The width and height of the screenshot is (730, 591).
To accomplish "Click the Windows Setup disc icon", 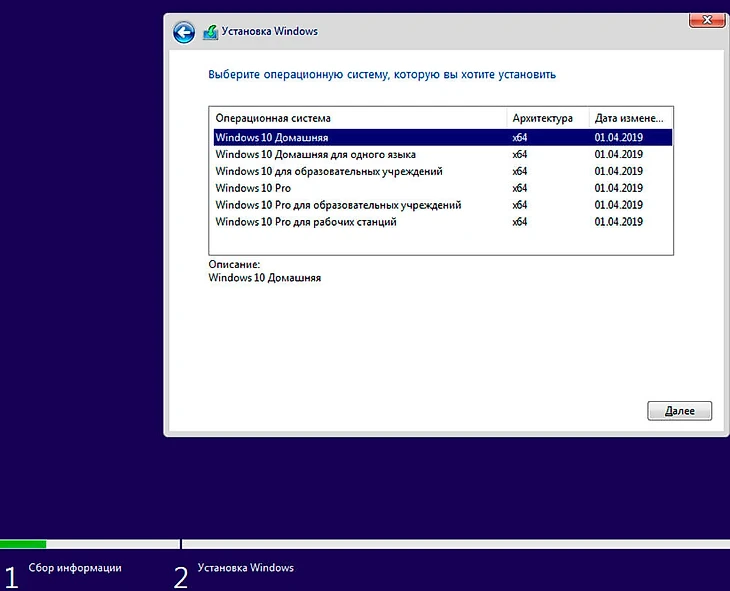I will click(x=210, y=33).
